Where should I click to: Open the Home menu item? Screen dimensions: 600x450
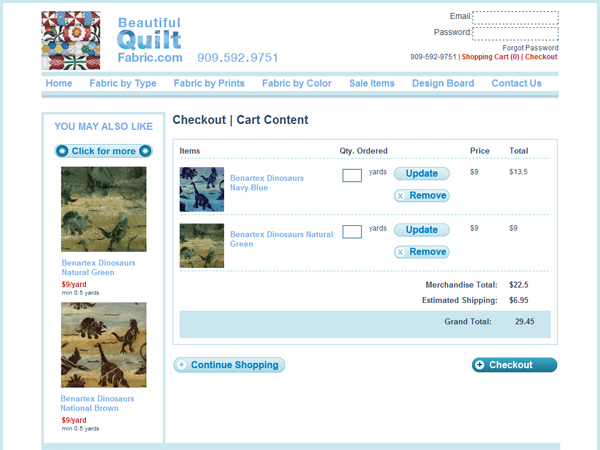point(59,83)
